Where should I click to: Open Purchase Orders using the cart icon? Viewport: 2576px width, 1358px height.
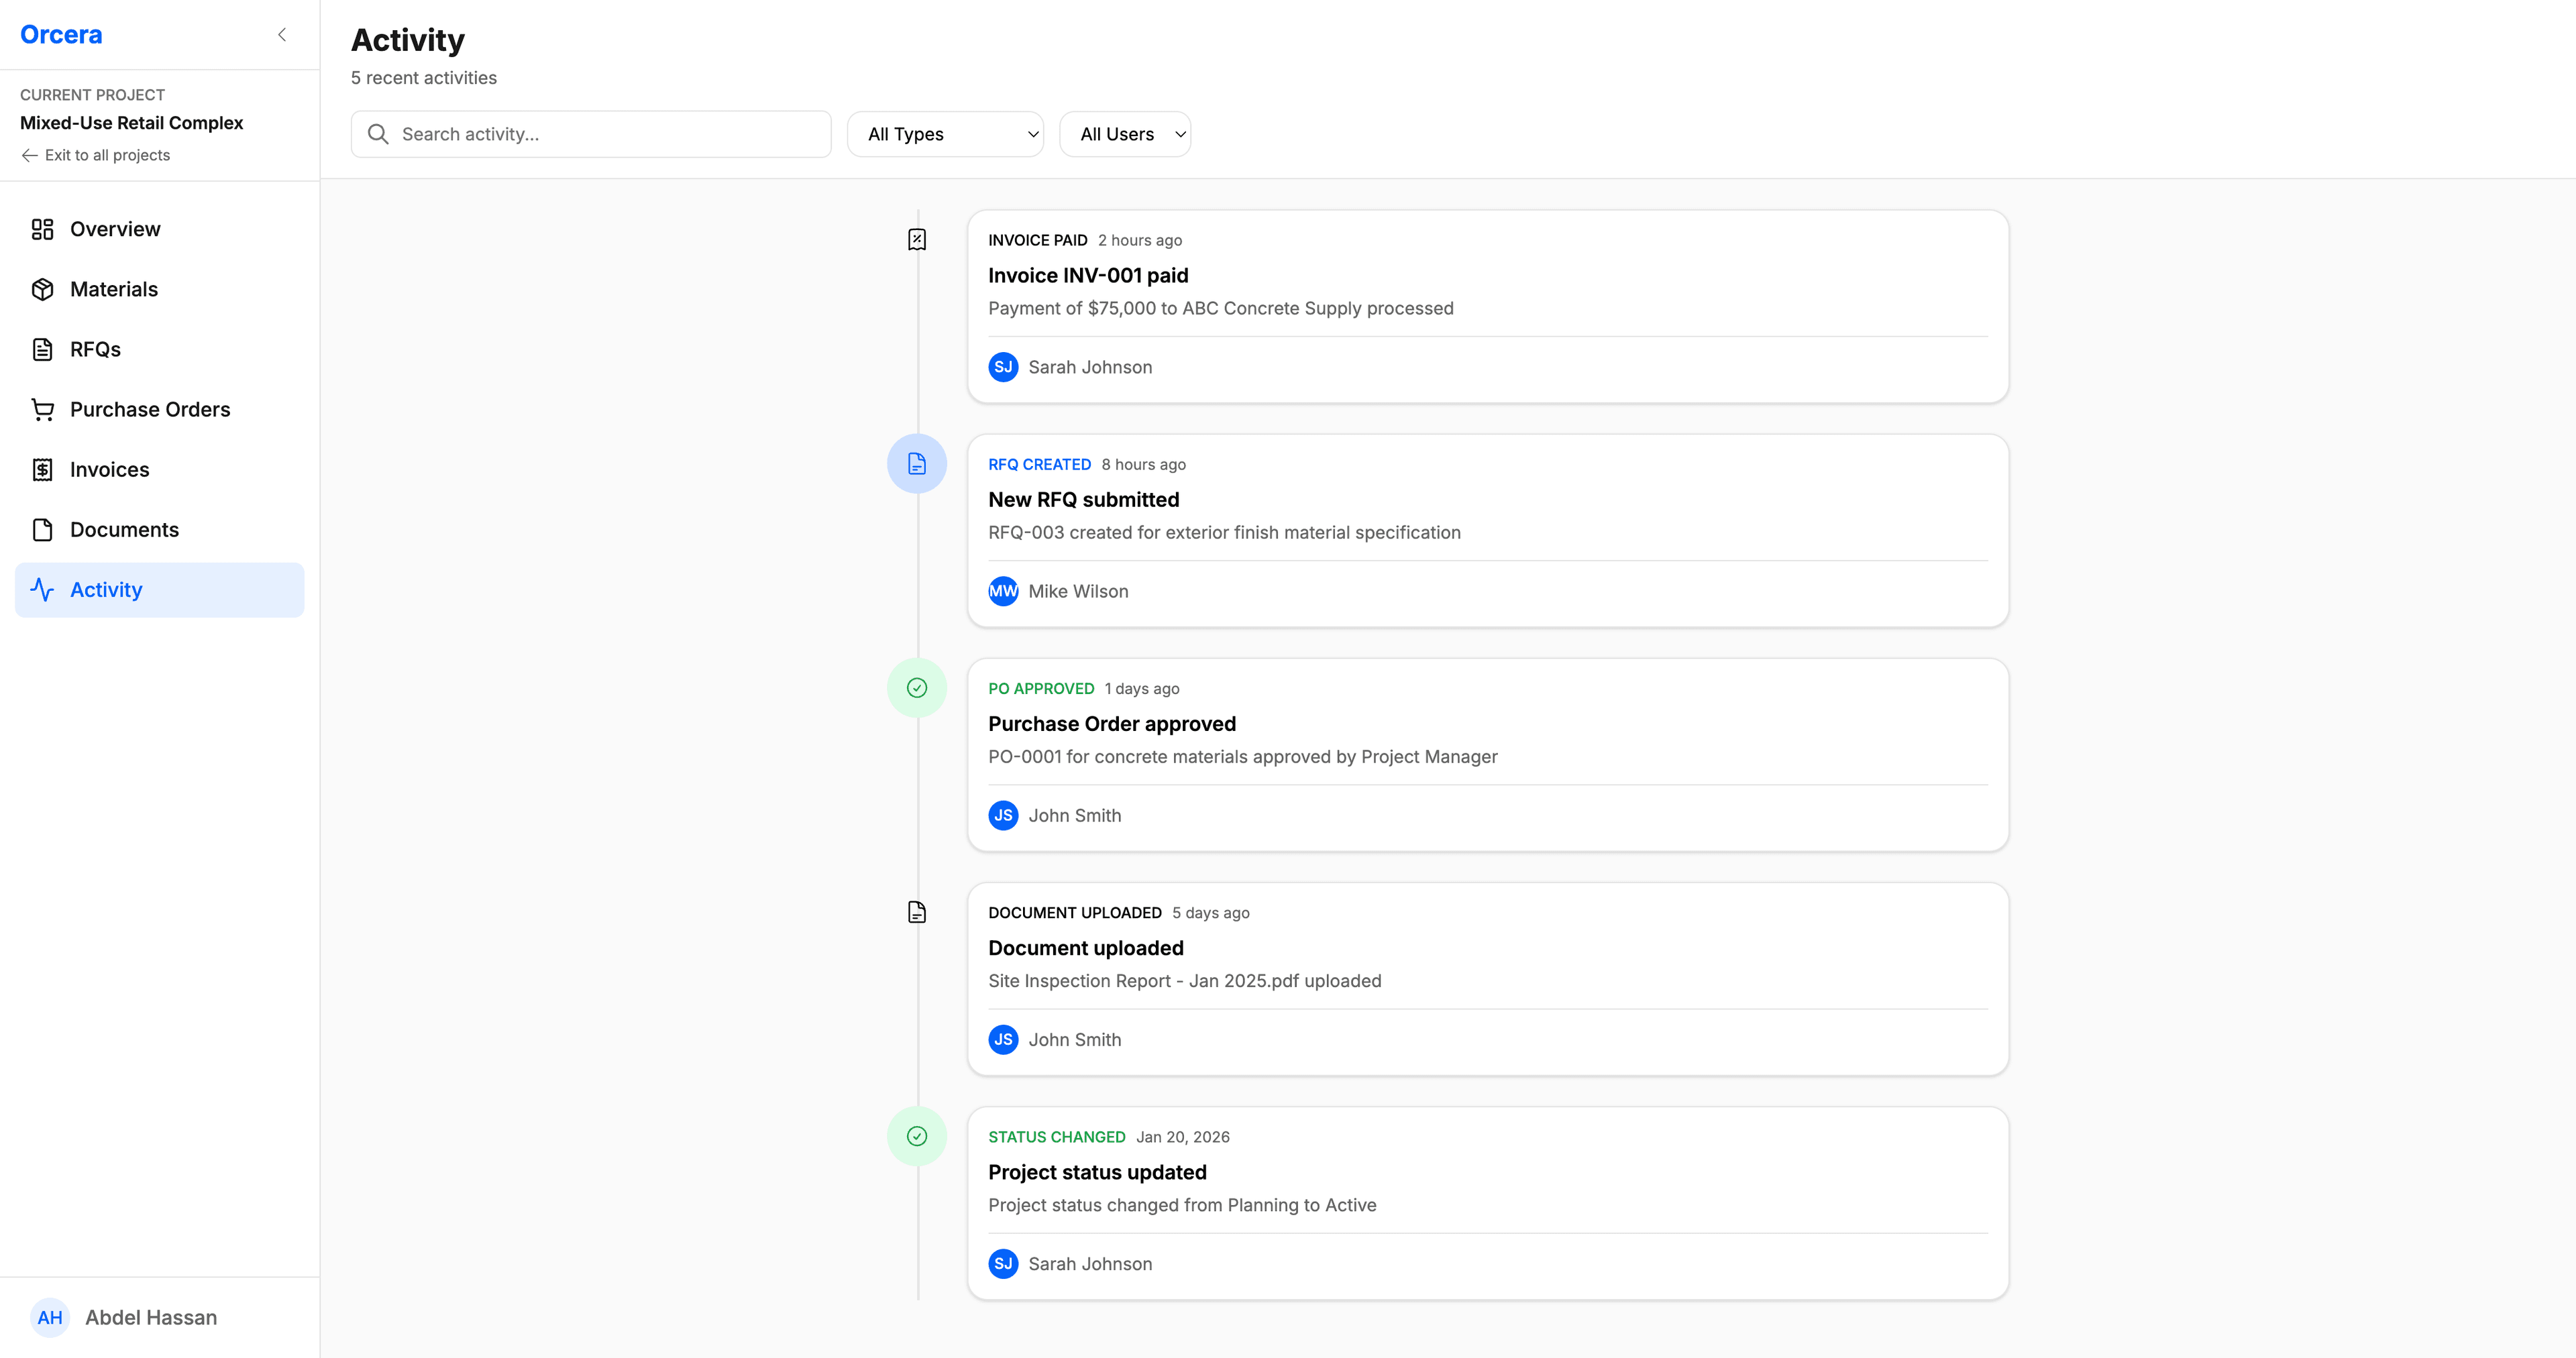point(42,409)
